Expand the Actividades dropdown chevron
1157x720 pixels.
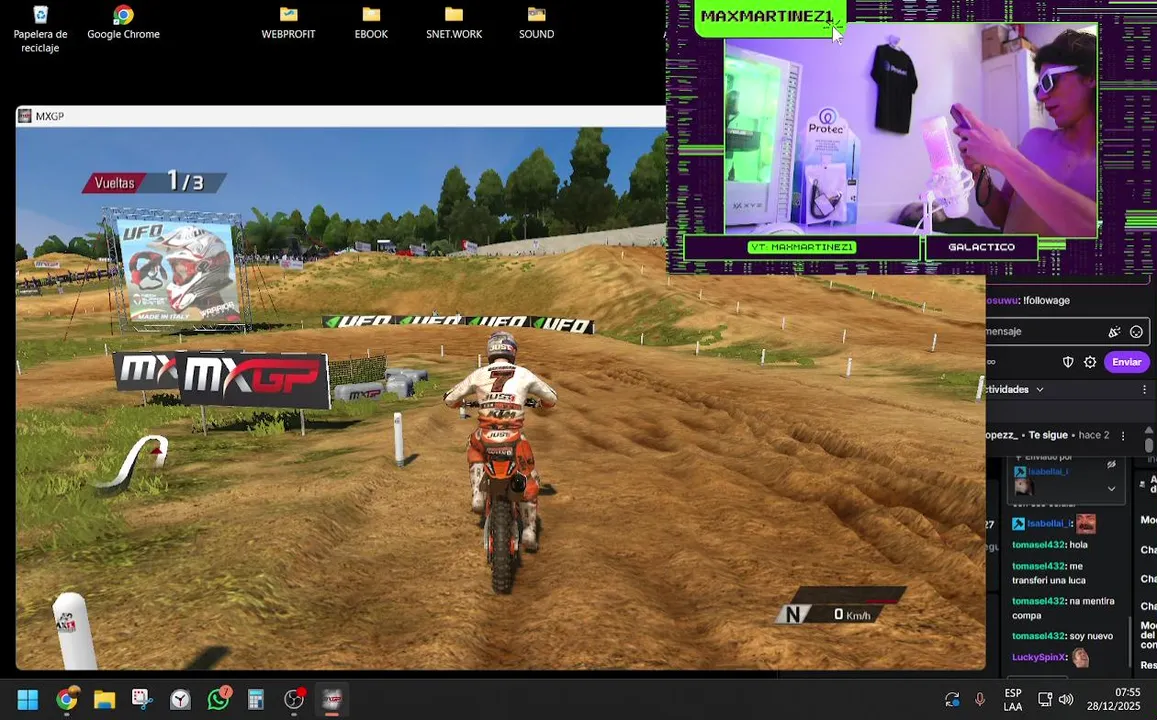coord(1040,390)
